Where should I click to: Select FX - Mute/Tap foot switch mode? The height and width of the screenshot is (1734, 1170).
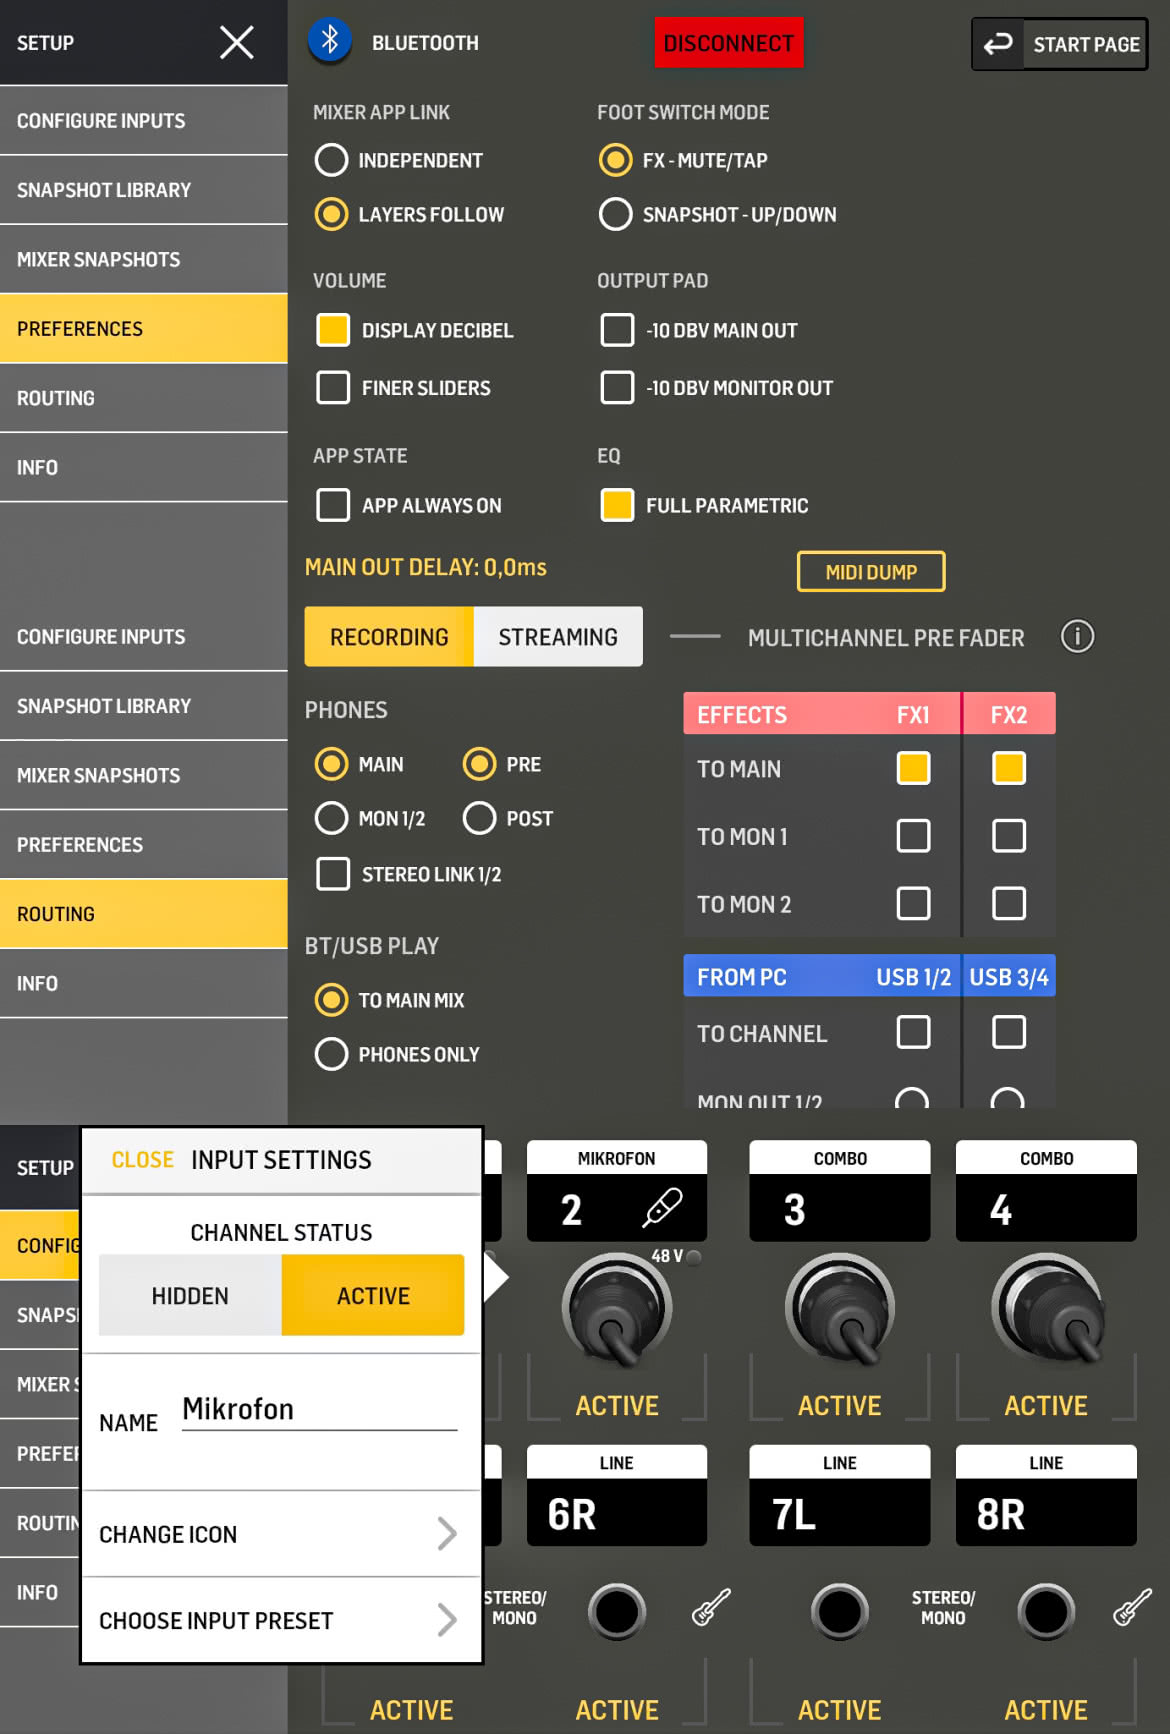[x=615, y=160]
